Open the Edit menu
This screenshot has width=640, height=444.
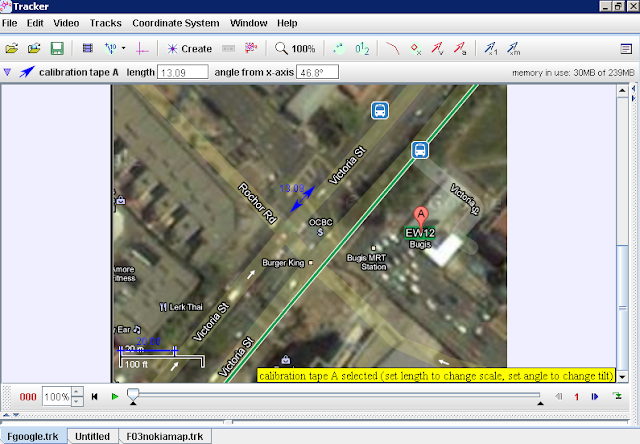point(35,23)
